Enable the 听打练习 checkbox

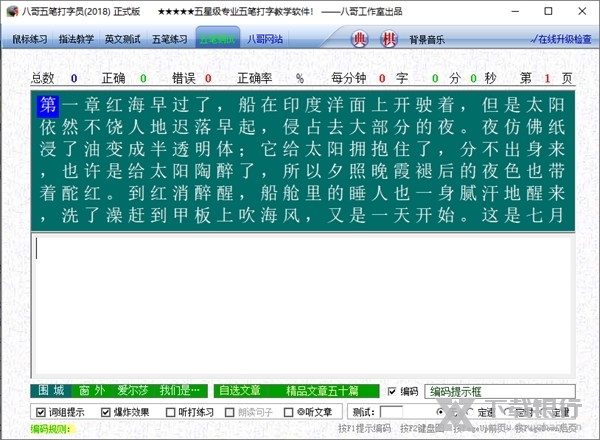coord(170,412)
